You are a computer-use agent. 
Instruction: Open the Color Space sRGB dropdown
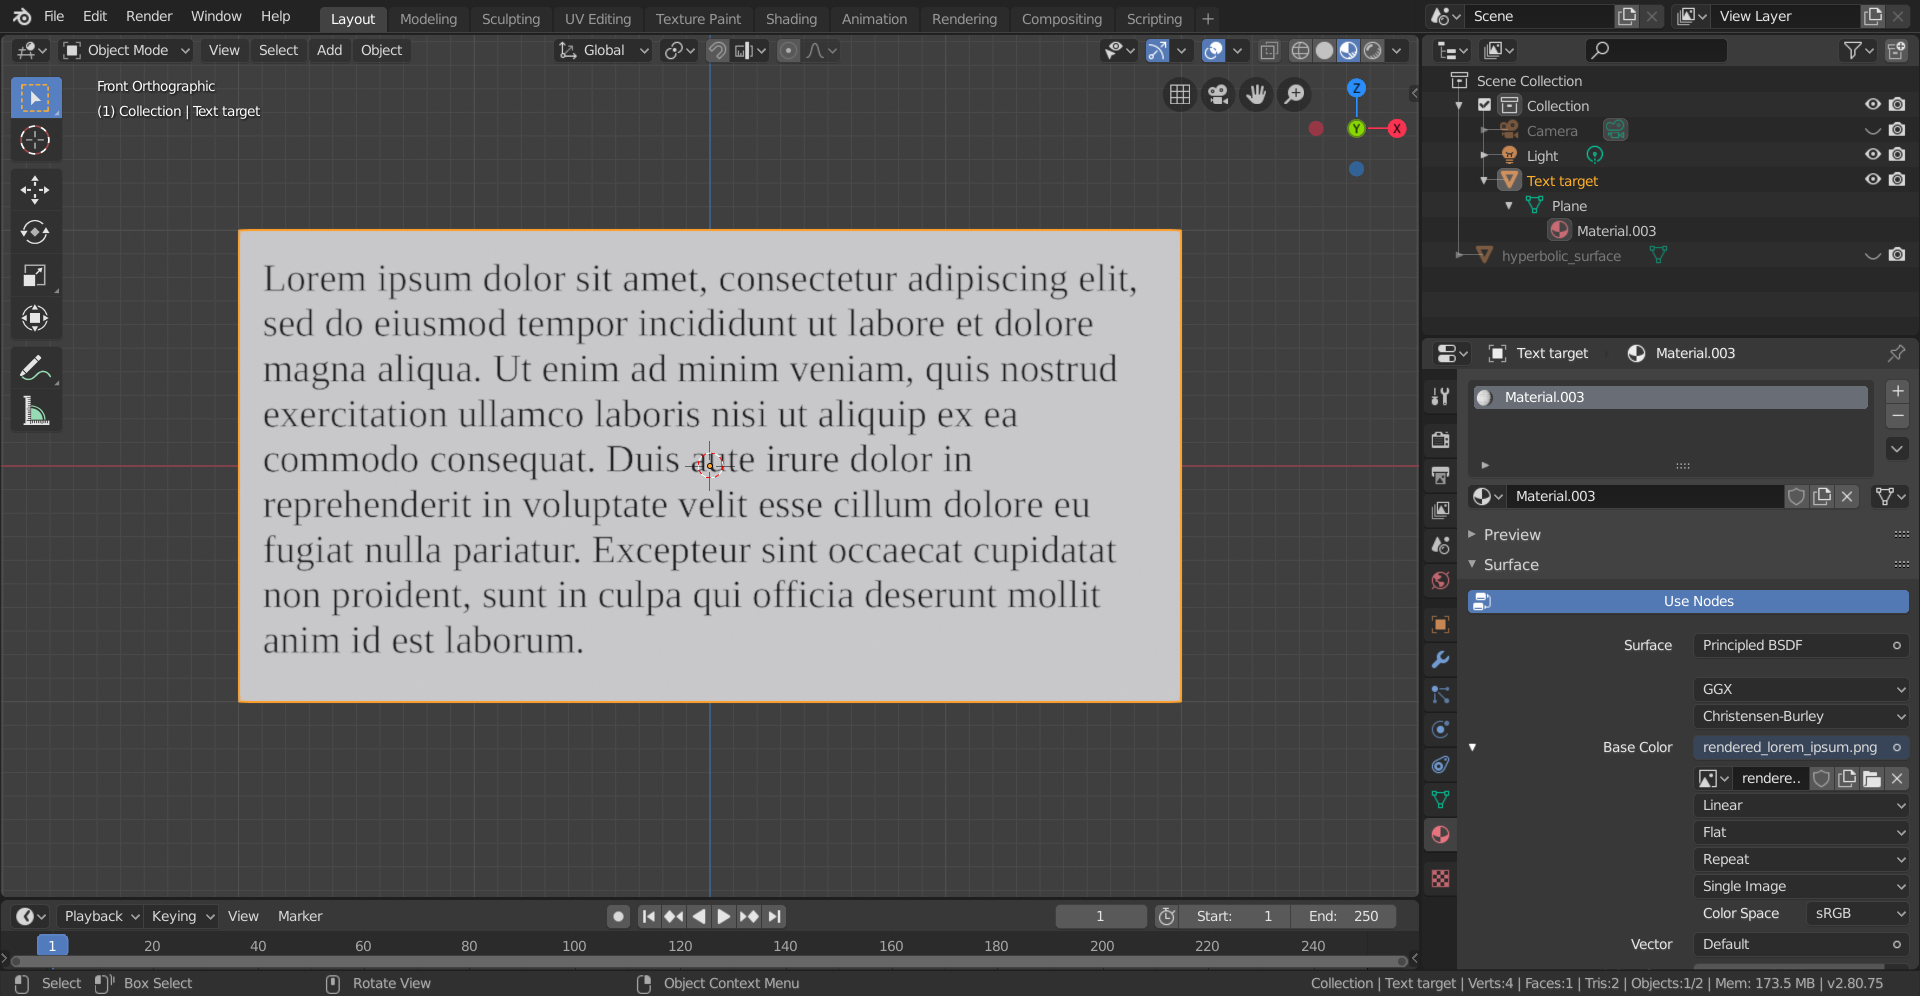pyautogui.click(x=1858, y=913)
